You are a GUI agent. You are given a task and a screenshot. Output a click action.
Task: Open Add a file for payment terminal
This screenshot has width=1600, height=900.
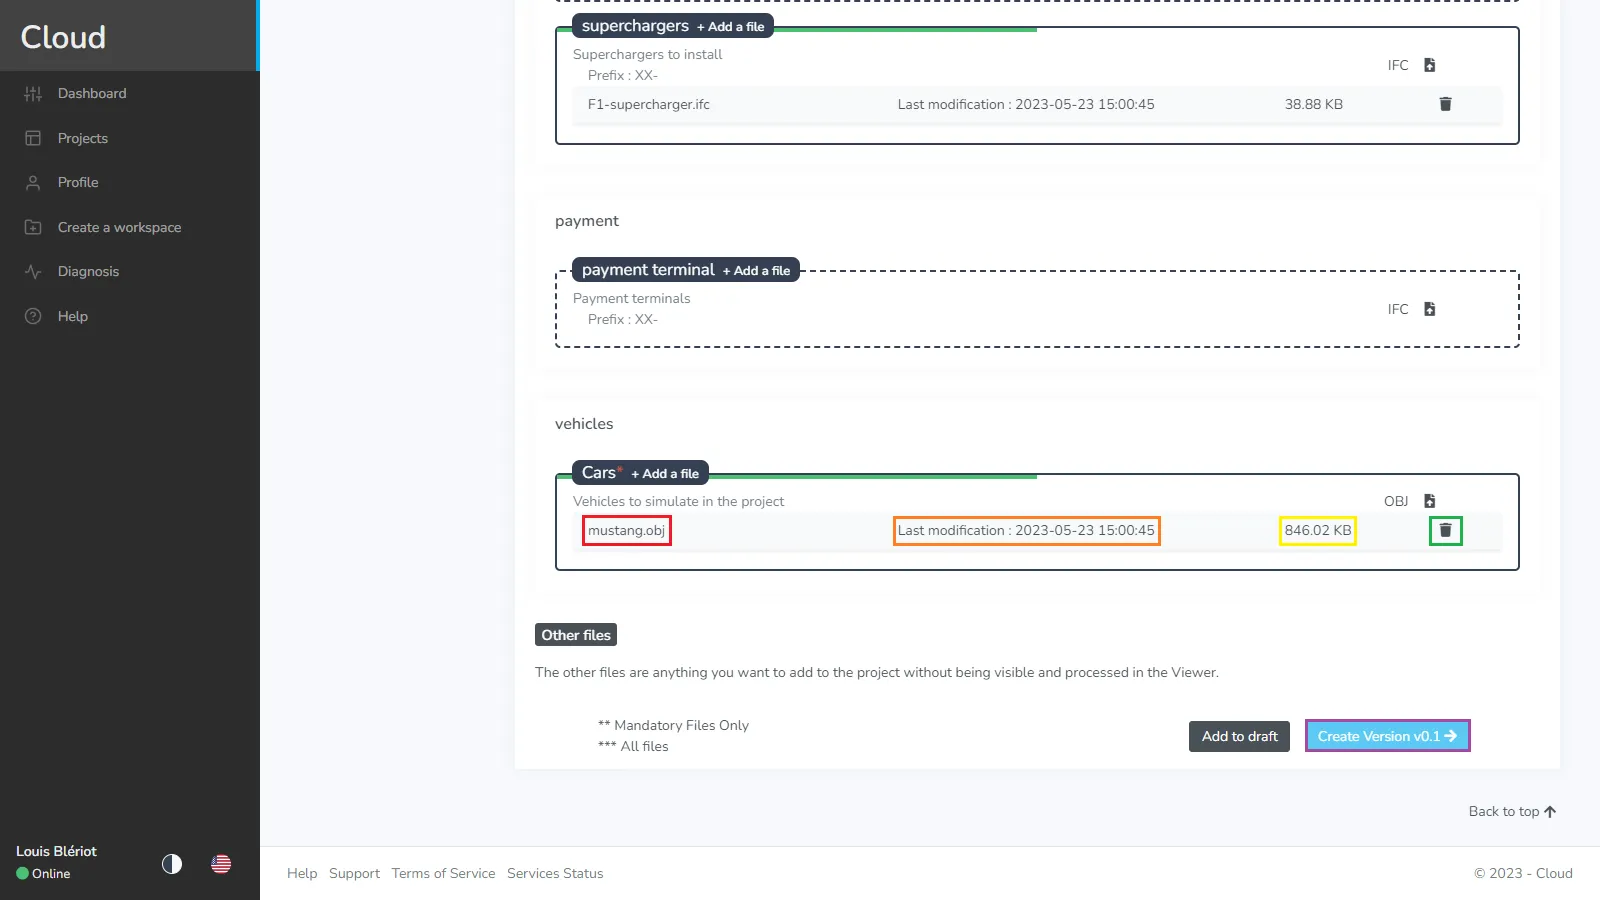[x=758, y=270]
